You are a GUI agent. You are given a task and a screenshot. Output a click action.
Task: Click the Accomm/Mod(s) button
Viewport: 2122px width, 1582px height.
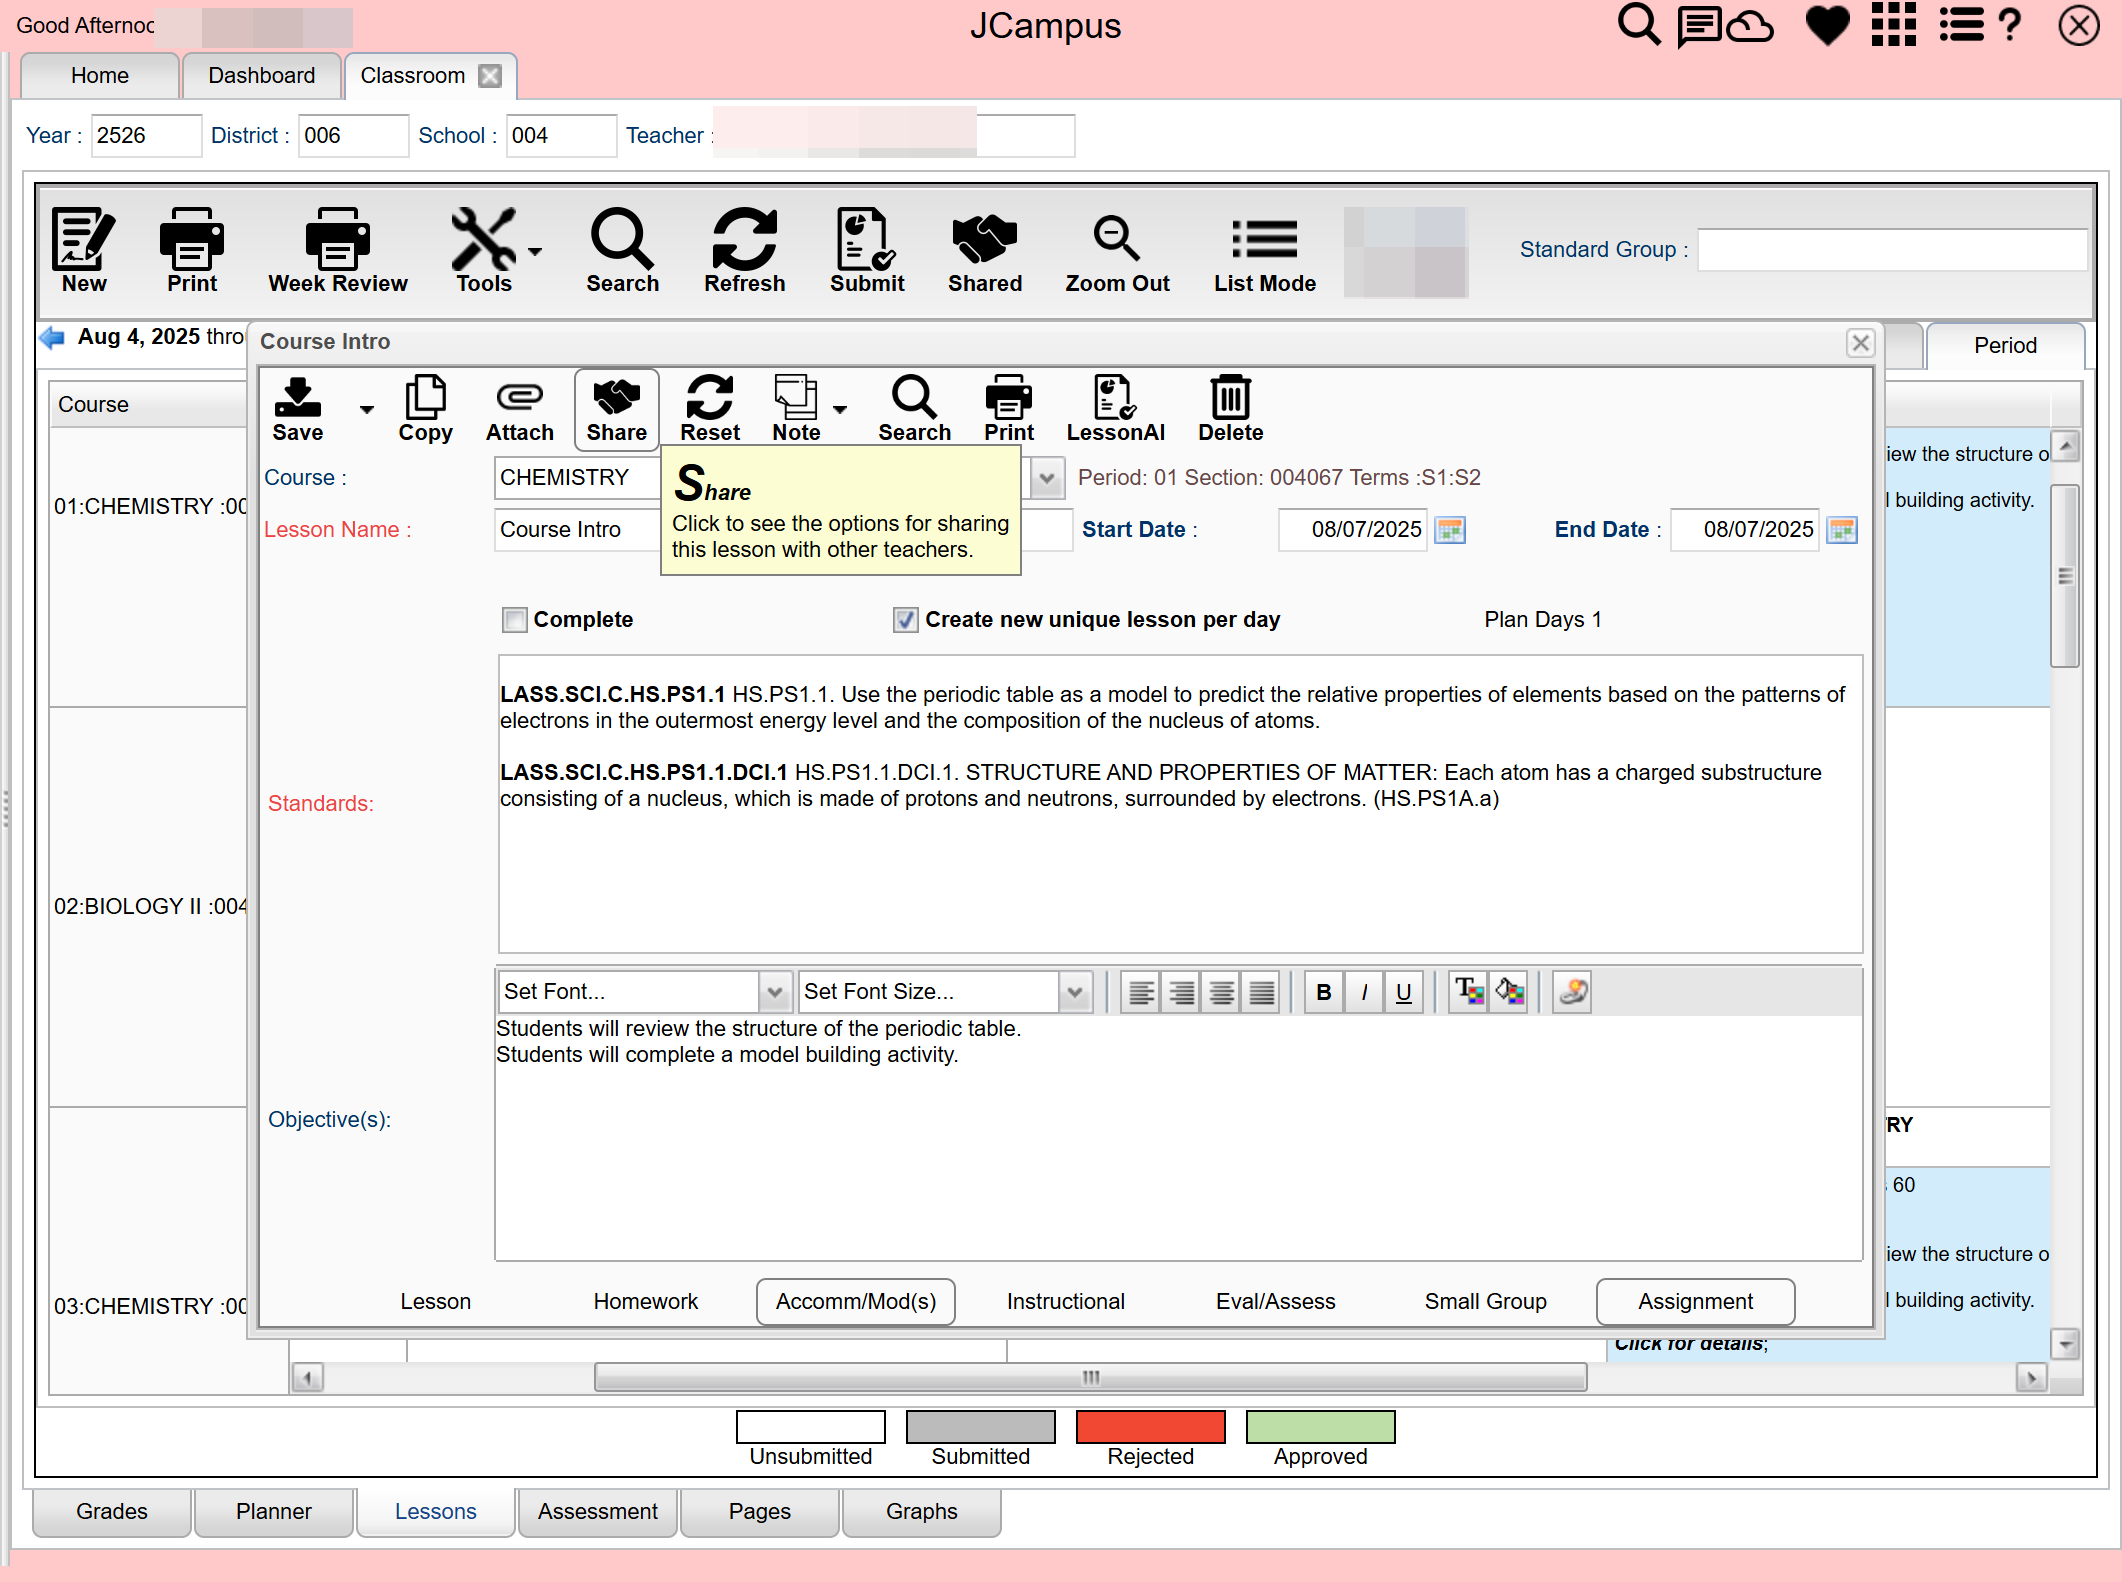pos(856,1301)
